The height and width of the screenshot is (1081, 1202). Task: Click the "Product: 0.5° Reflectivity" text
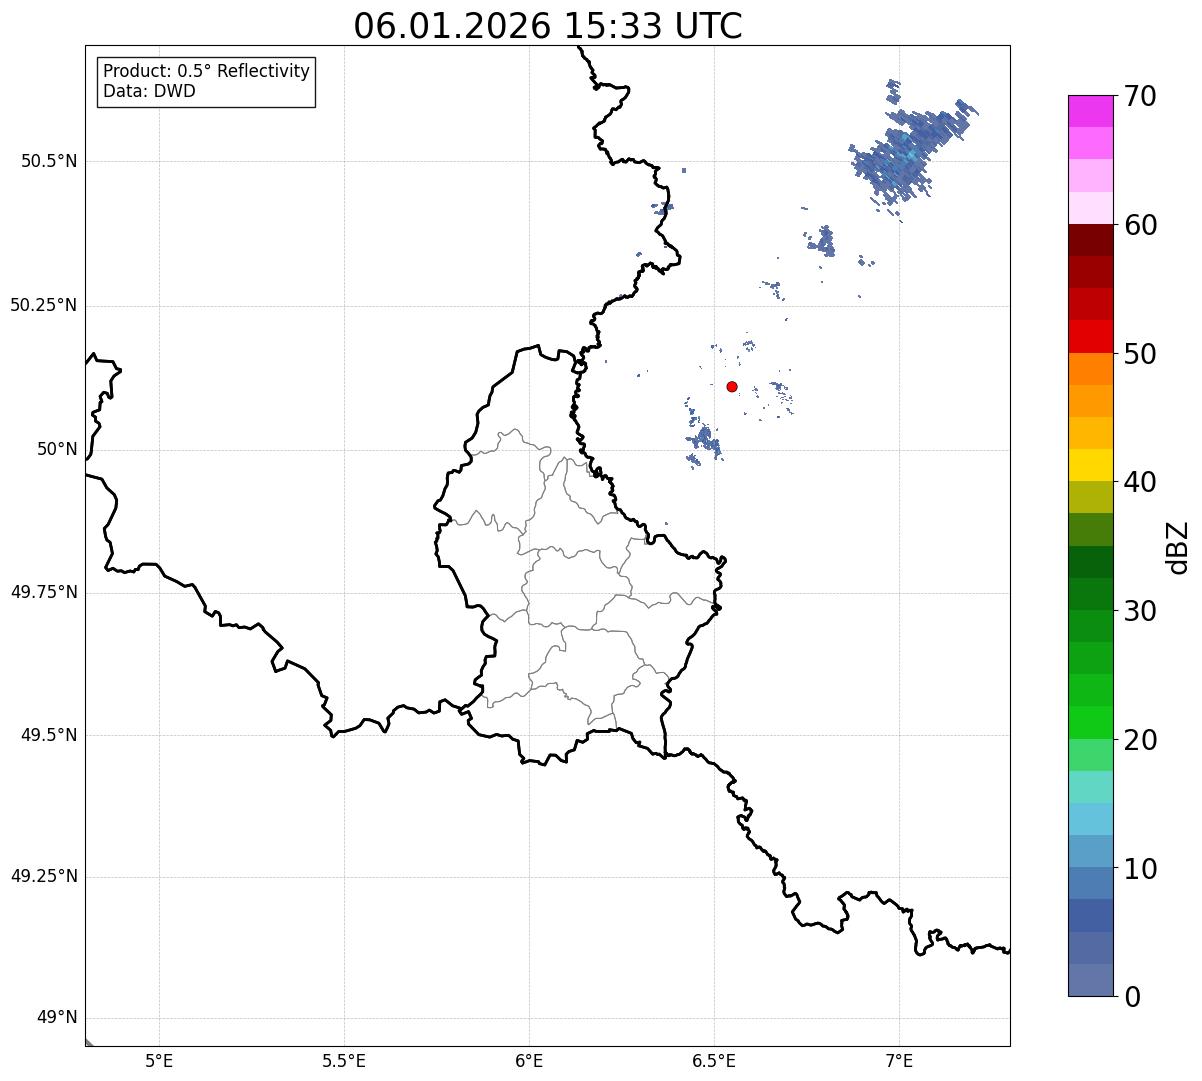pyautogui.click(x=206, y=72)
